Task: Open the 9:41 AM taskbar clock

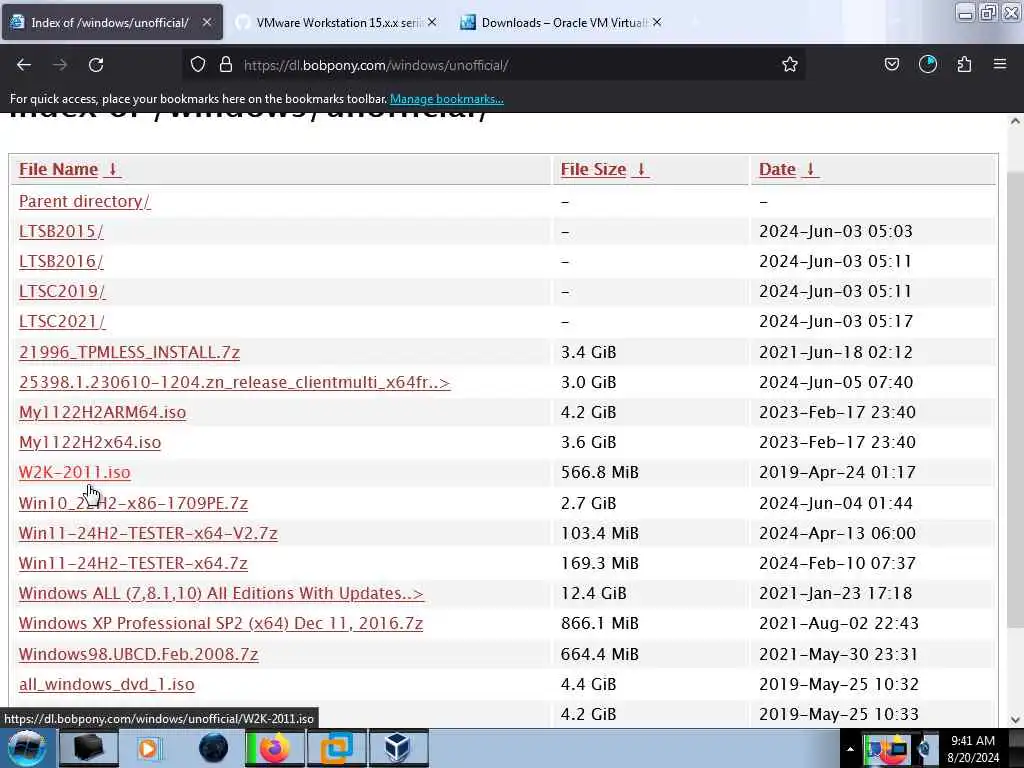Action: (973, 749)
